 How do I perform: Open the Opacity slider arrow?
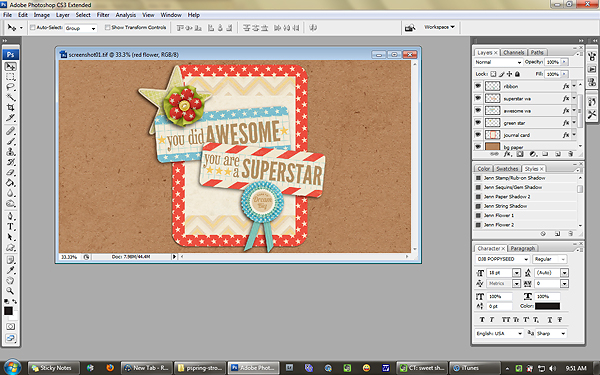564,62
